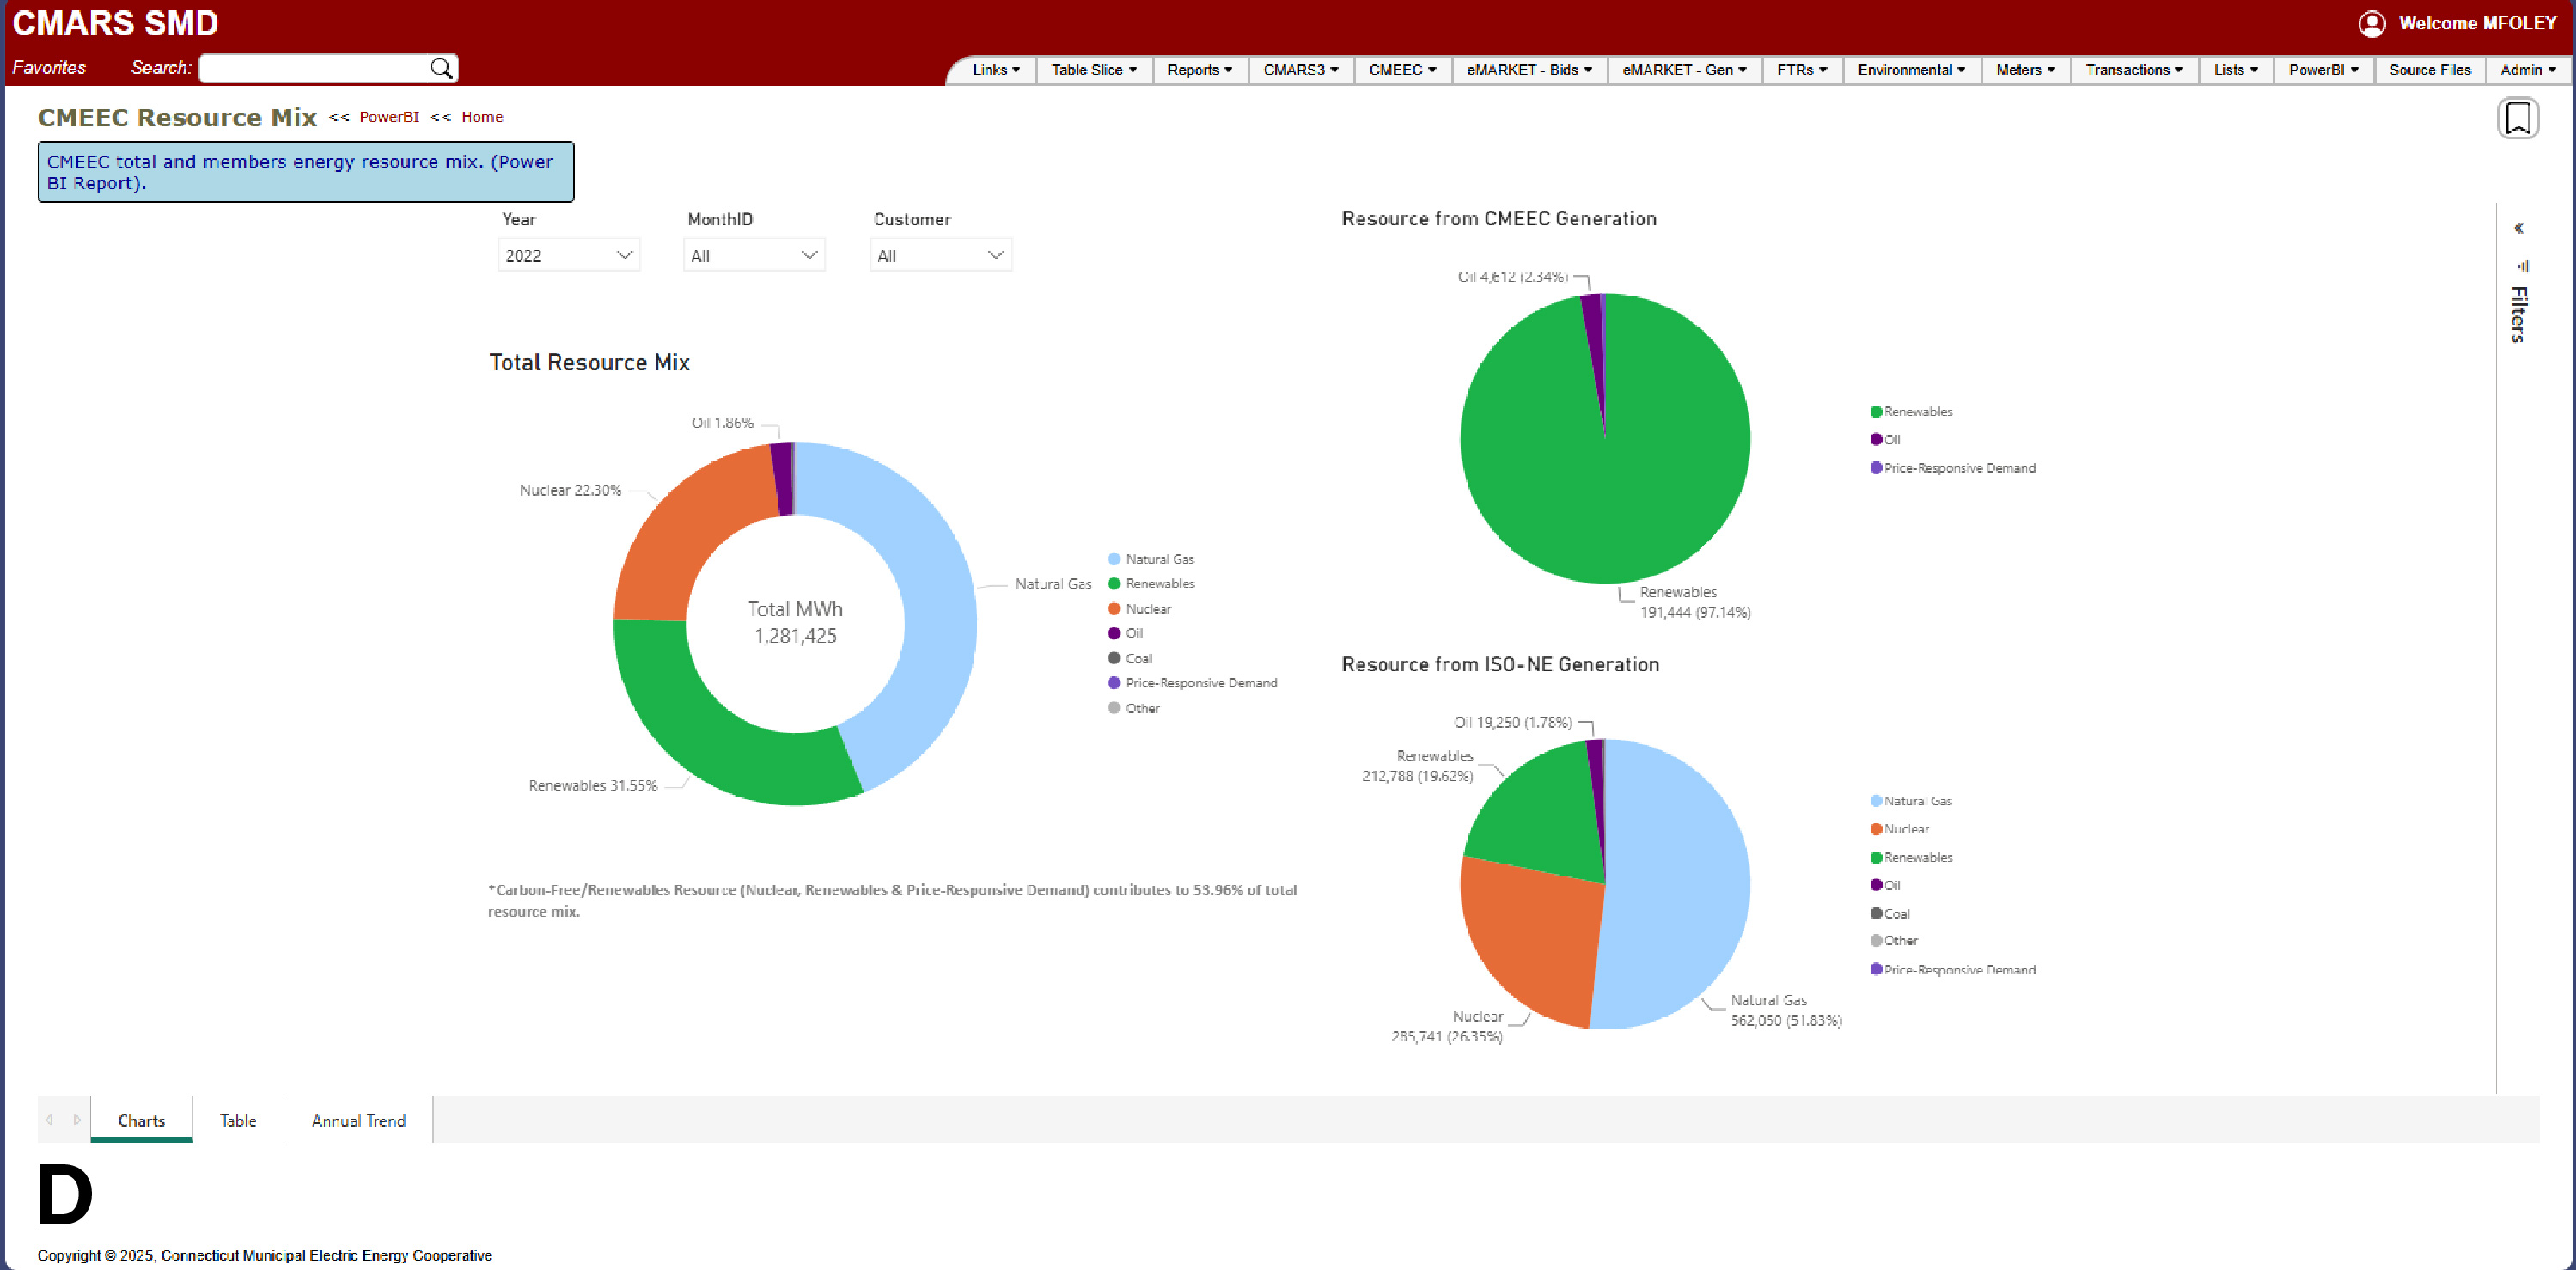Follow the Home breadcrumb link
The width and height of the screenshot is (2576, 1270).
coord(482,117)
